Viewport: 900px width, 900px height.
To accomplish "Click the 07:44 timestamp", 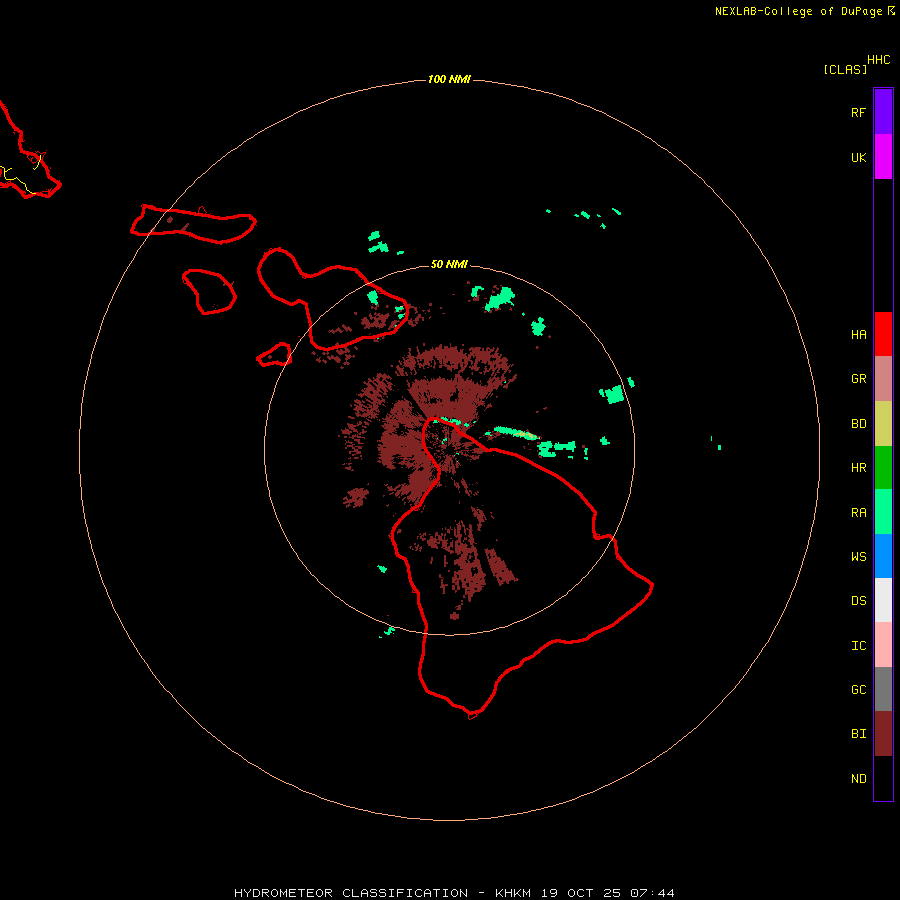I will pyautogui.click(x=652, y=893).
